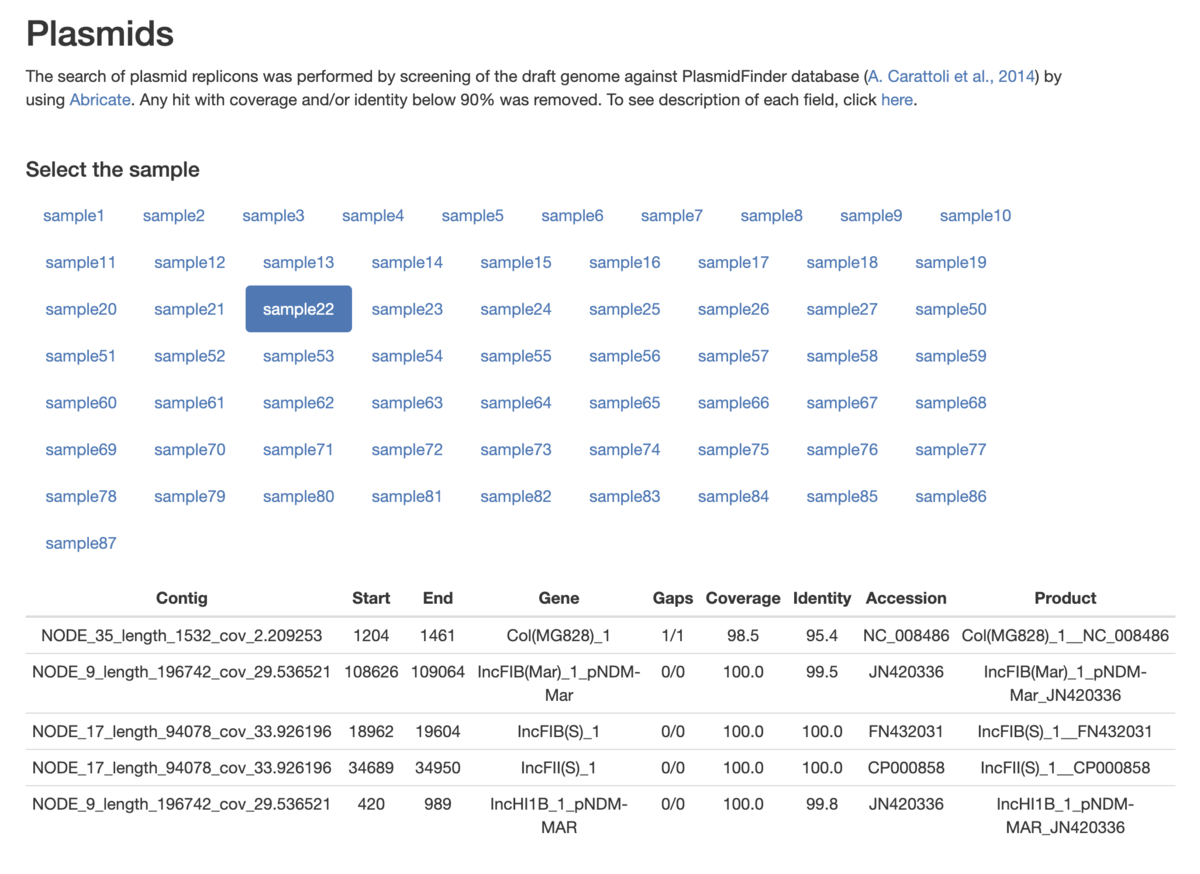Select the CP000858 accession cell
Screen dimensions: 1200x874
click(906, 768)
